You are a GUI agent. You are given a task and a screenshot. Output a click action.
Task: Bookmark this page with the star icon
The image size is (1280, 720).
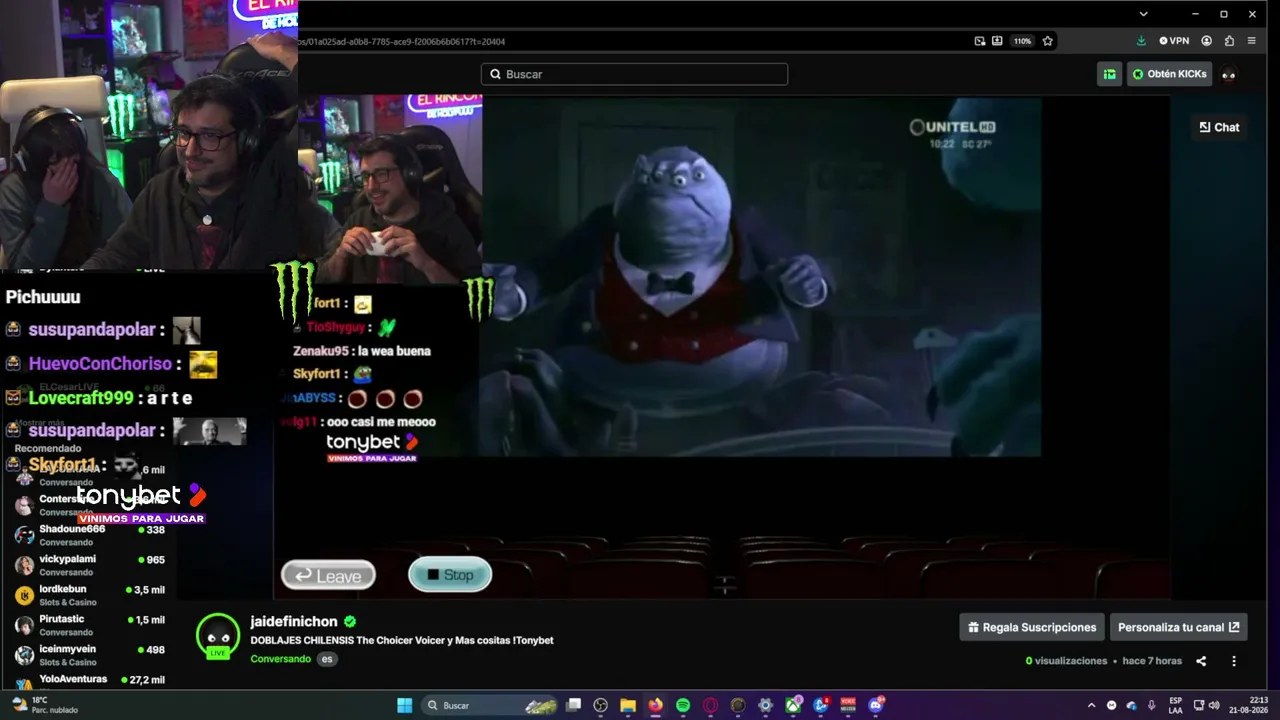point(1047,41)
